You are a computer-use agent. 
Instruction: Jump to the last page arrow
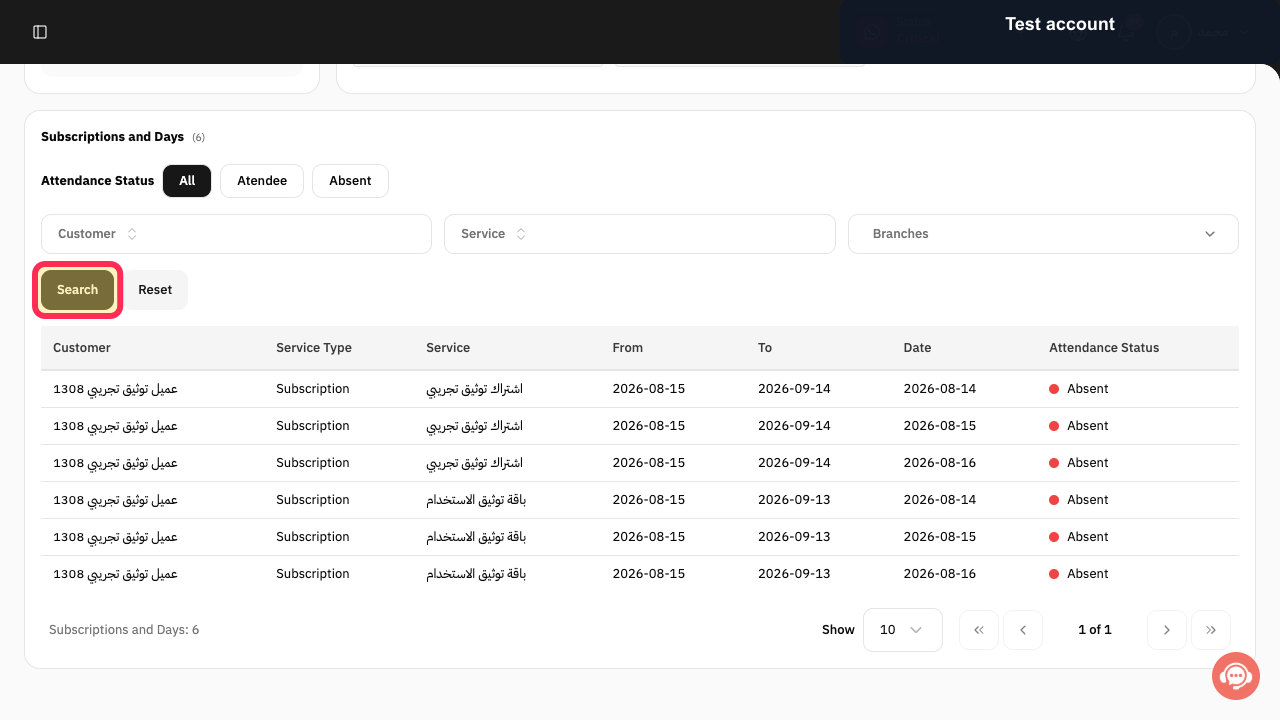click(1211, 630)
